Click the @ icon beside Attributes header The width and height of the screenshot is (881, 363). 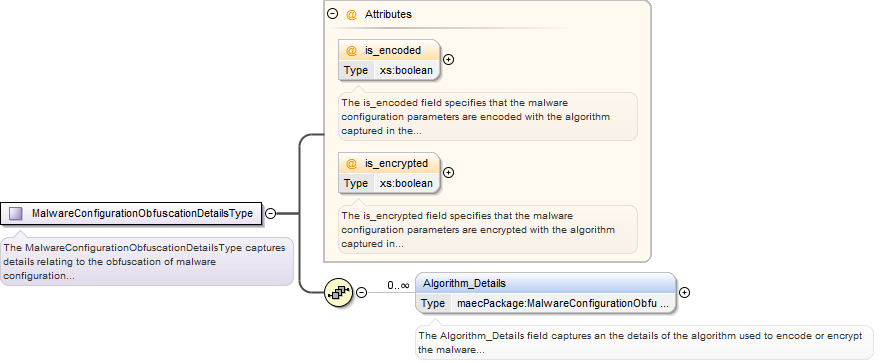tap(351, 15)
